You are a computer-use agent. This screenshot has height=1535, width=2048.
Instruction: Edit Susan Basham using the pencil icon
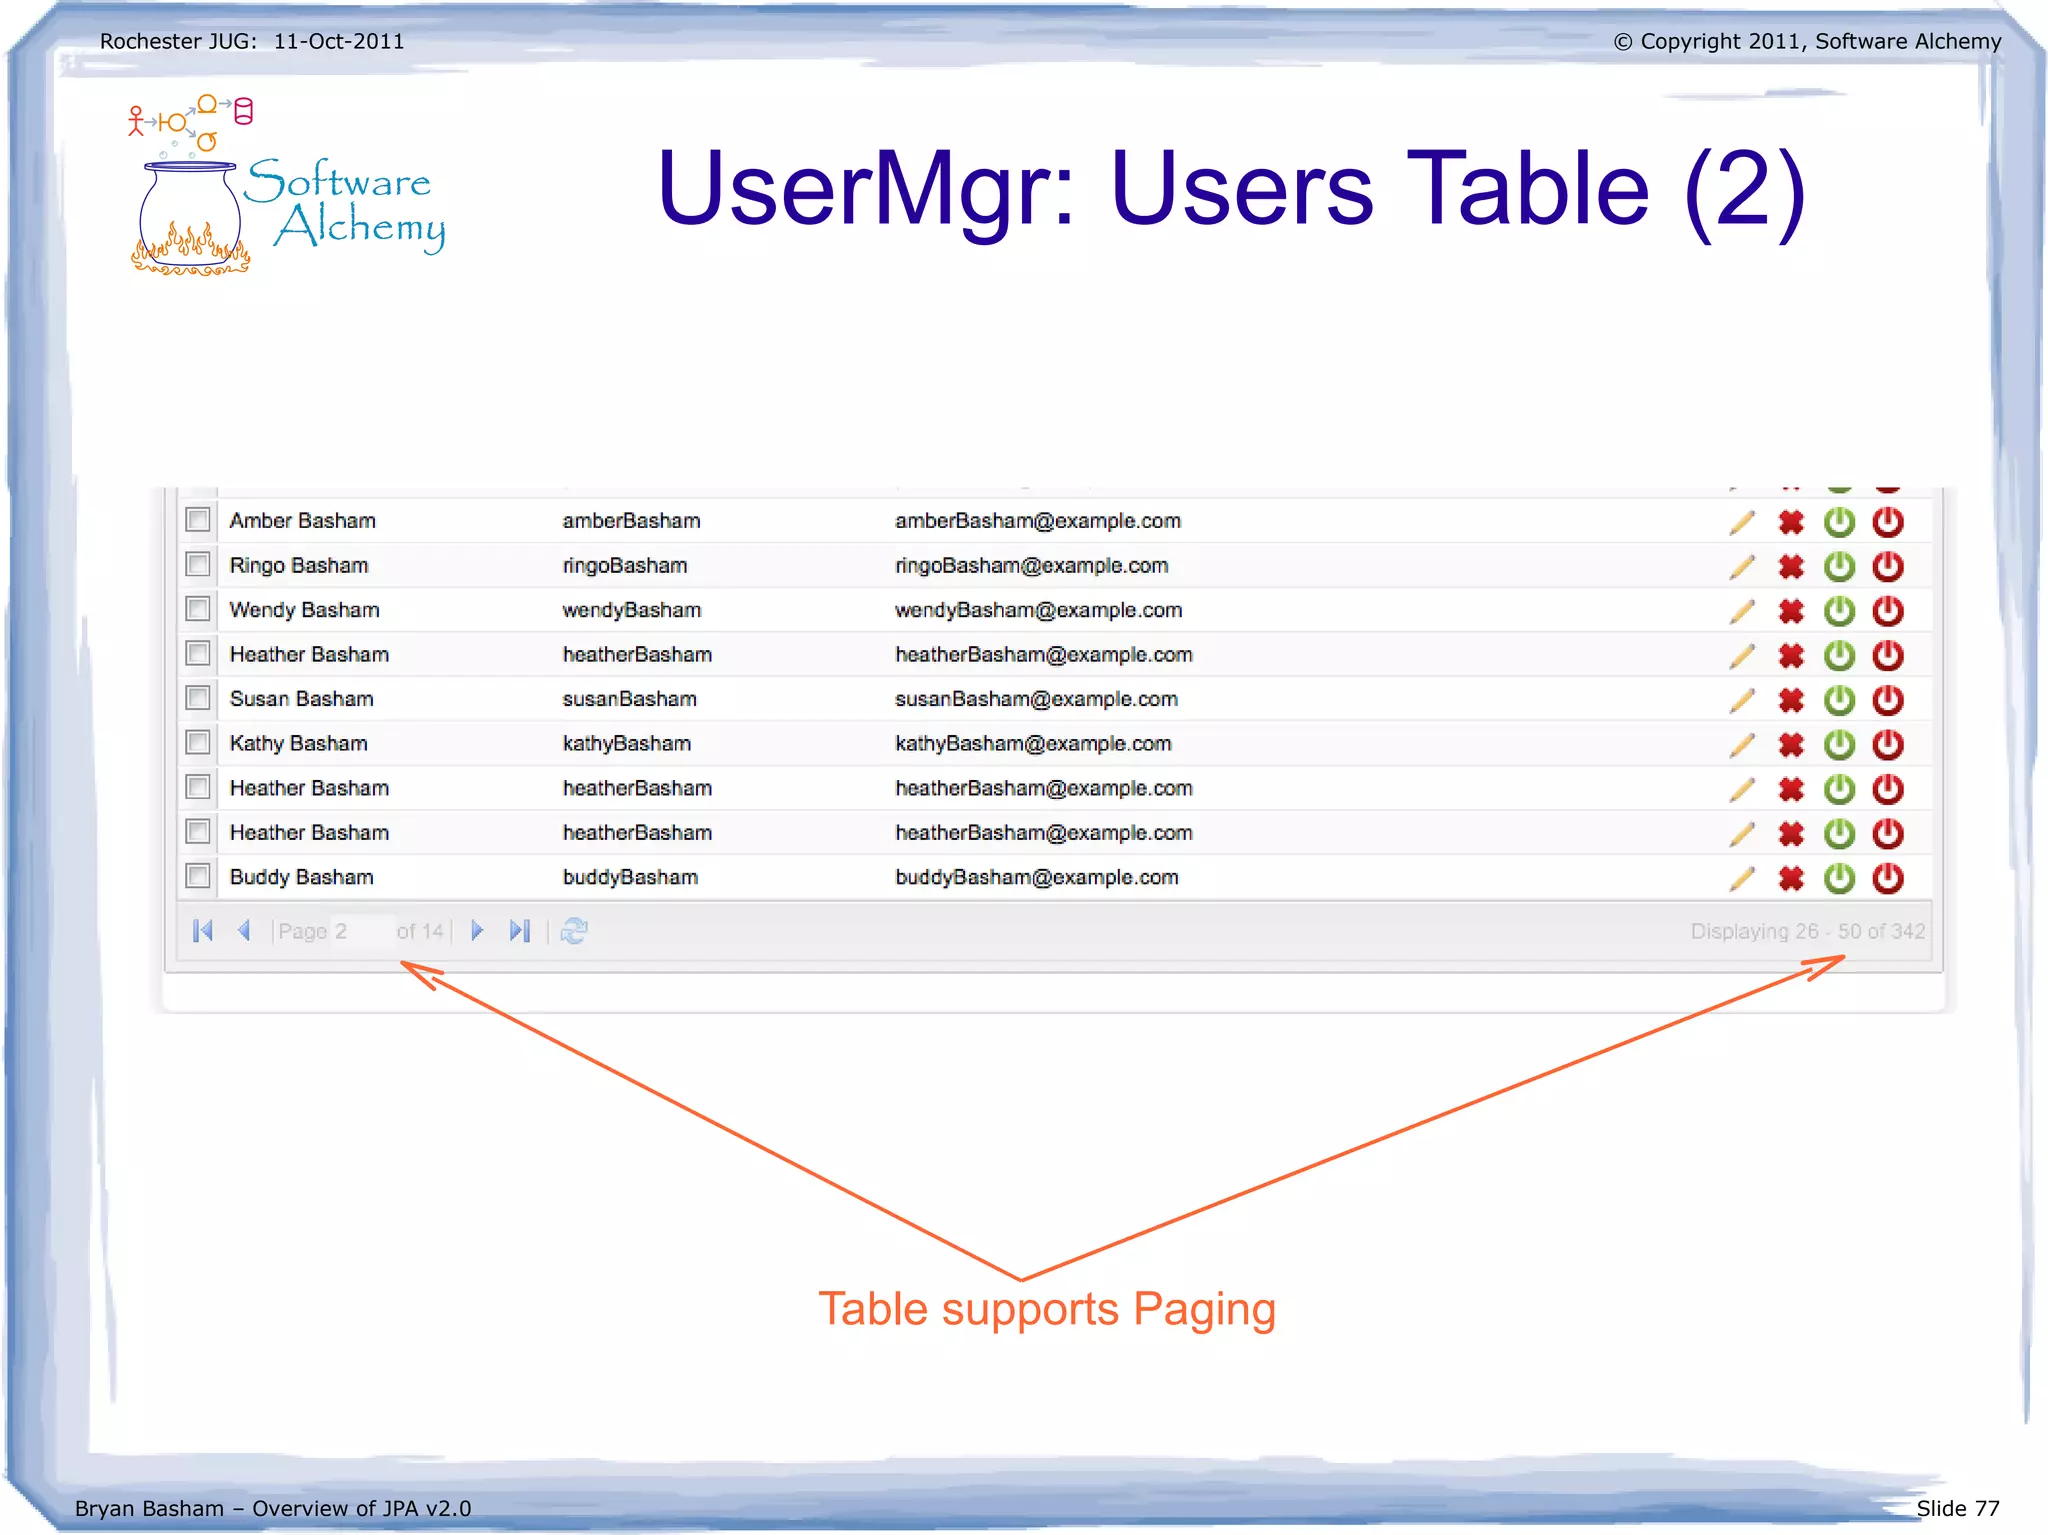coord(1742,700)
